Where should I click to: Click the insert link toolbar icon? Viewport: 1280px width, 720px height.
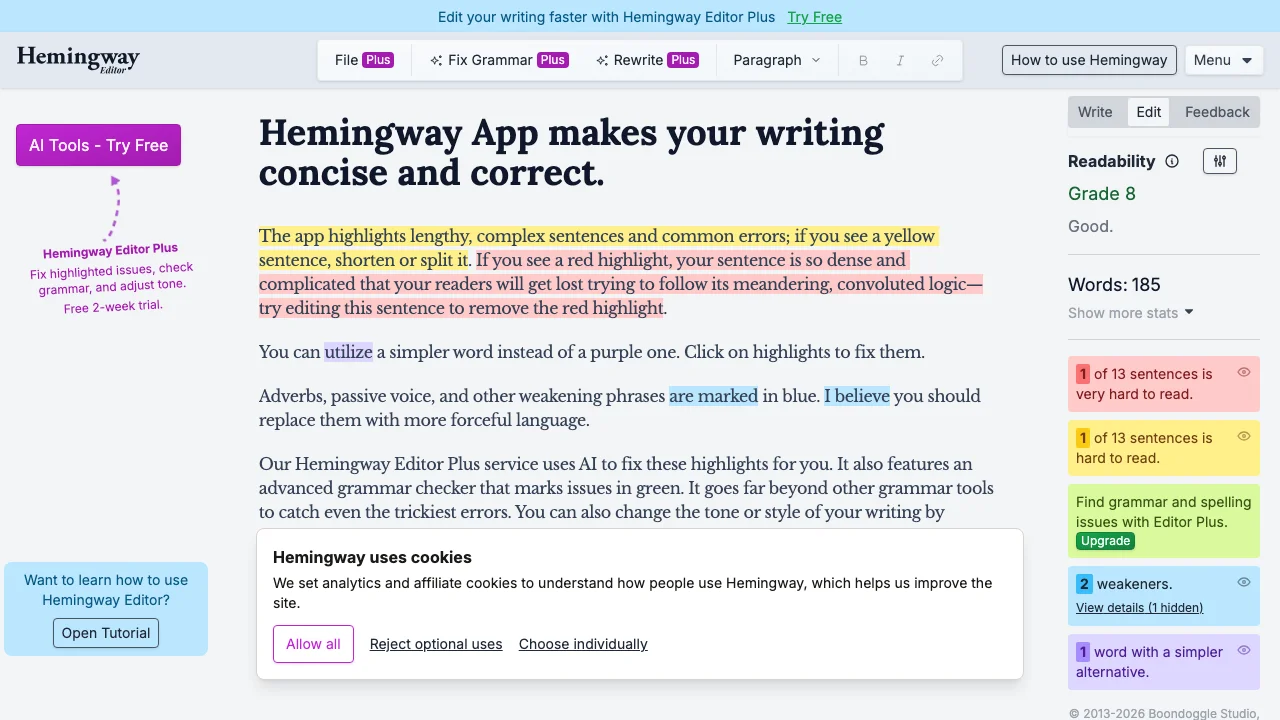click(x=937, y=60)
